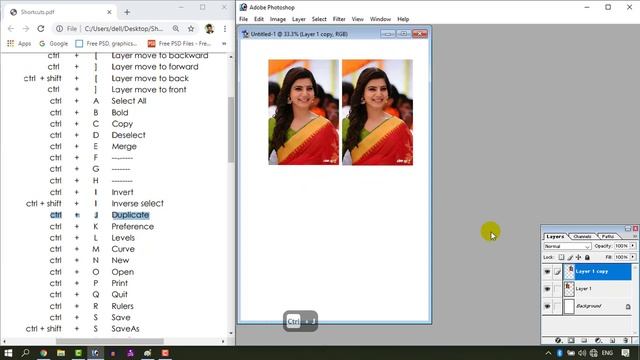Open new tab in Chrome
Viewport: 640px width, 360px height.
pos(127,12)
